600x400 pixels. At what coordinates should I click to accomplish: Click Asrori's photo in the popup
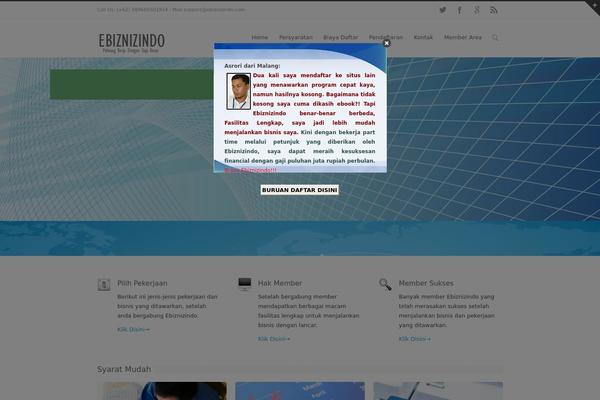click(238, 91)
